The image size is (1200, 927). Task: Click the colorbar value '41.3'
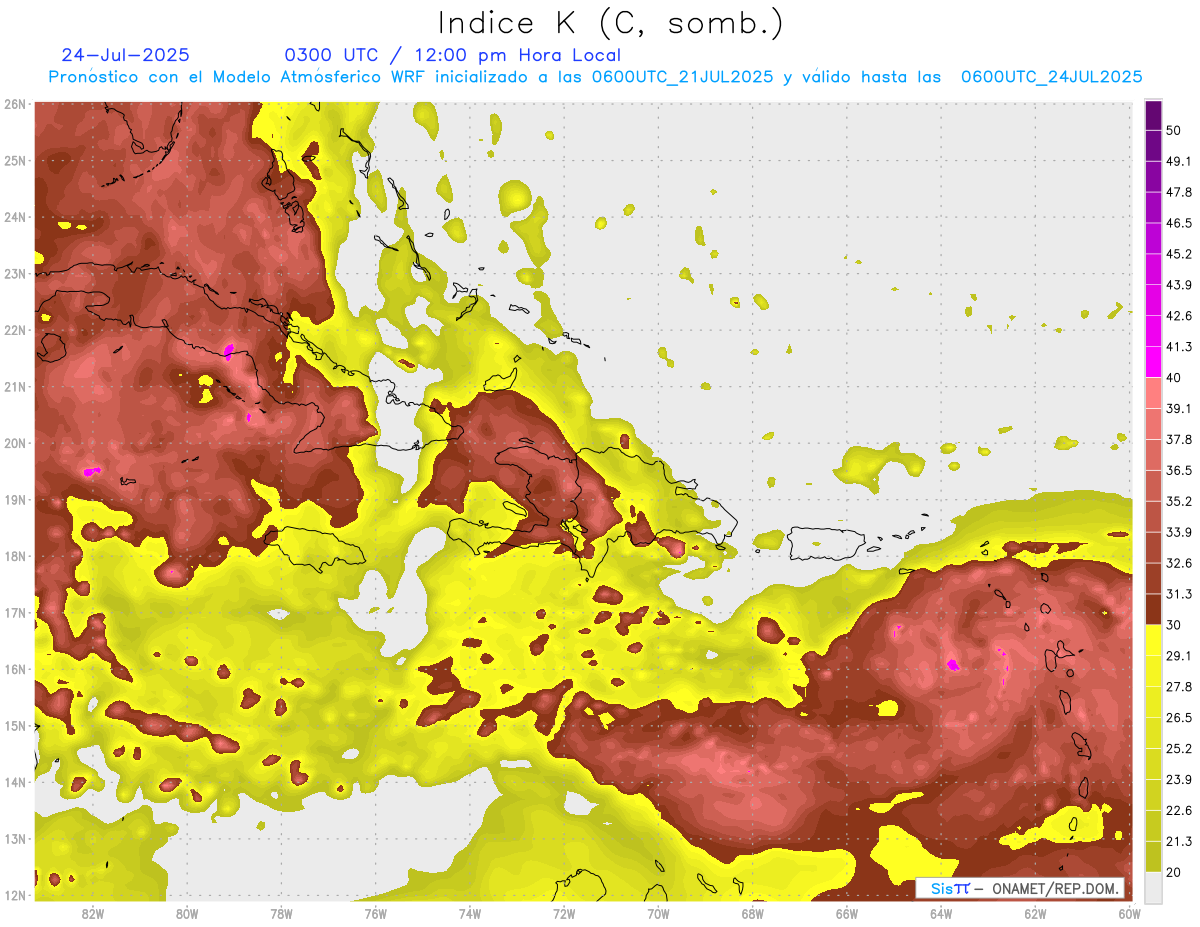(1179, 347)
